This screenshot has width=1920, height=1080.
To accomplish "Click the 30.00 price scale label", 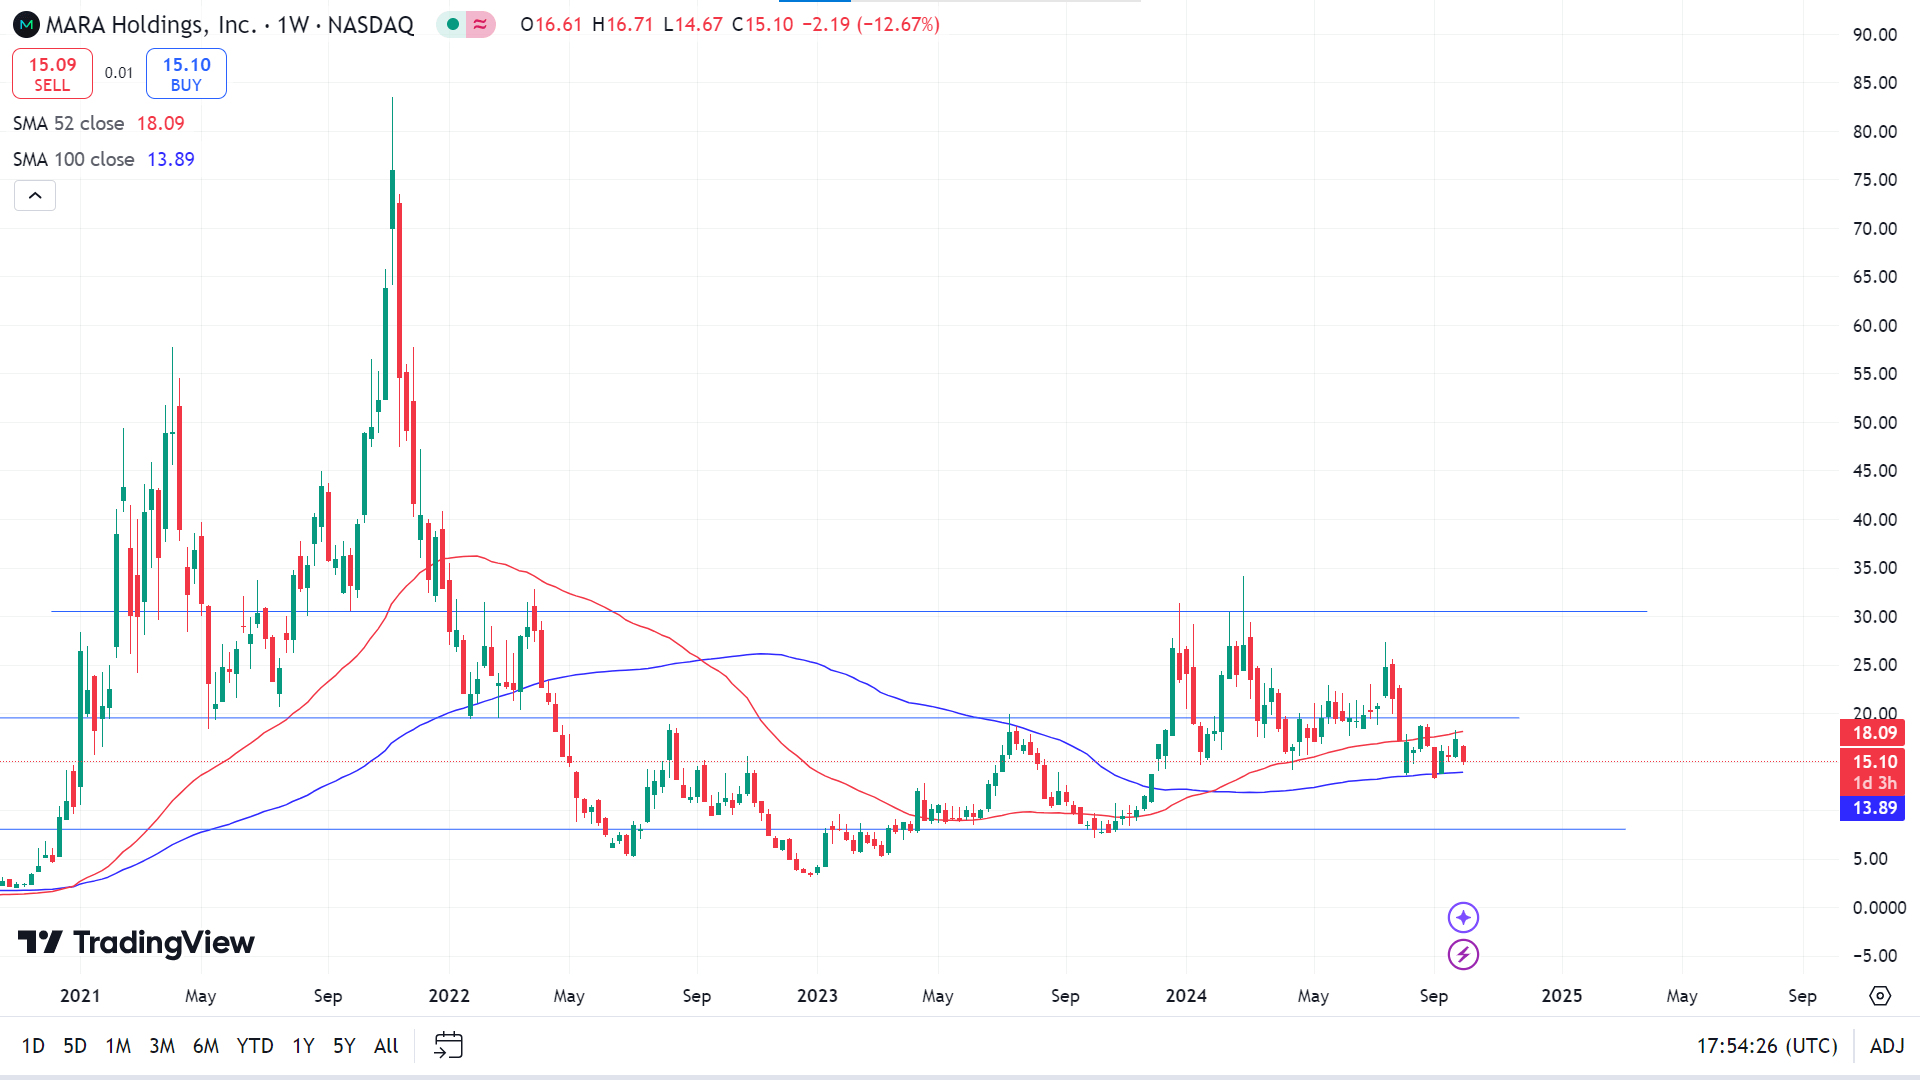I will click(1874, 617).
